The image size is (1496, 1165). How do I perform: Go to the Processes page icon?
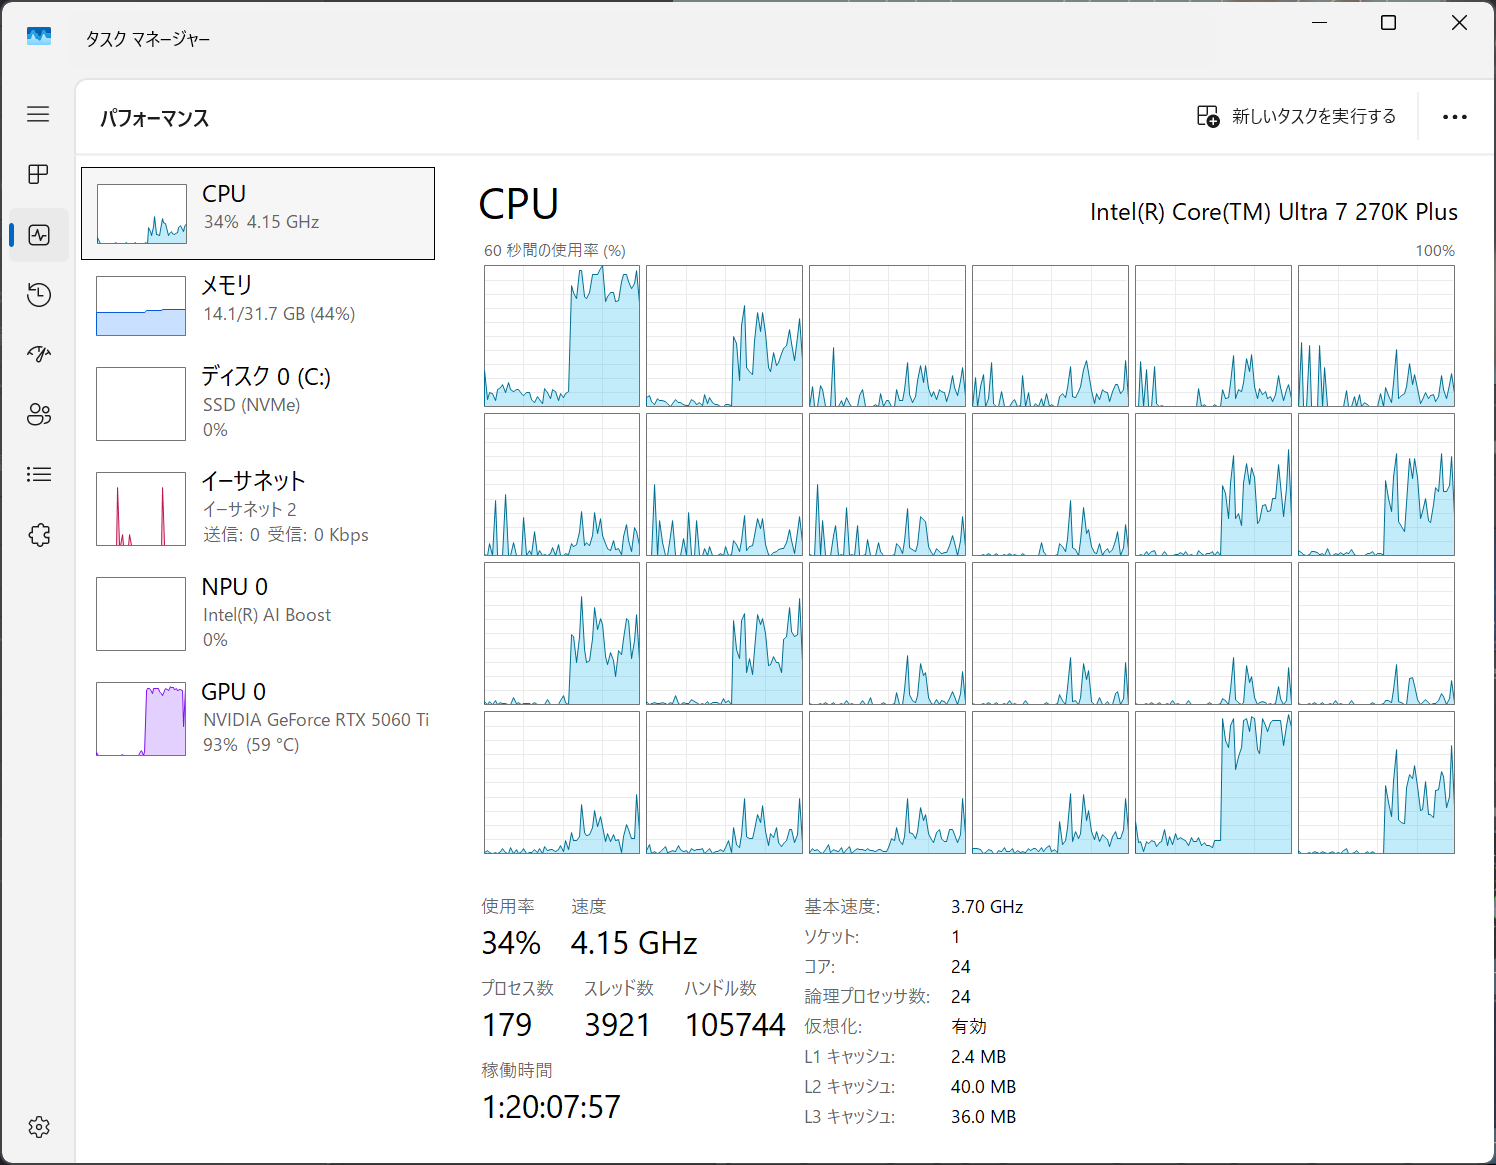coord(38,174)
